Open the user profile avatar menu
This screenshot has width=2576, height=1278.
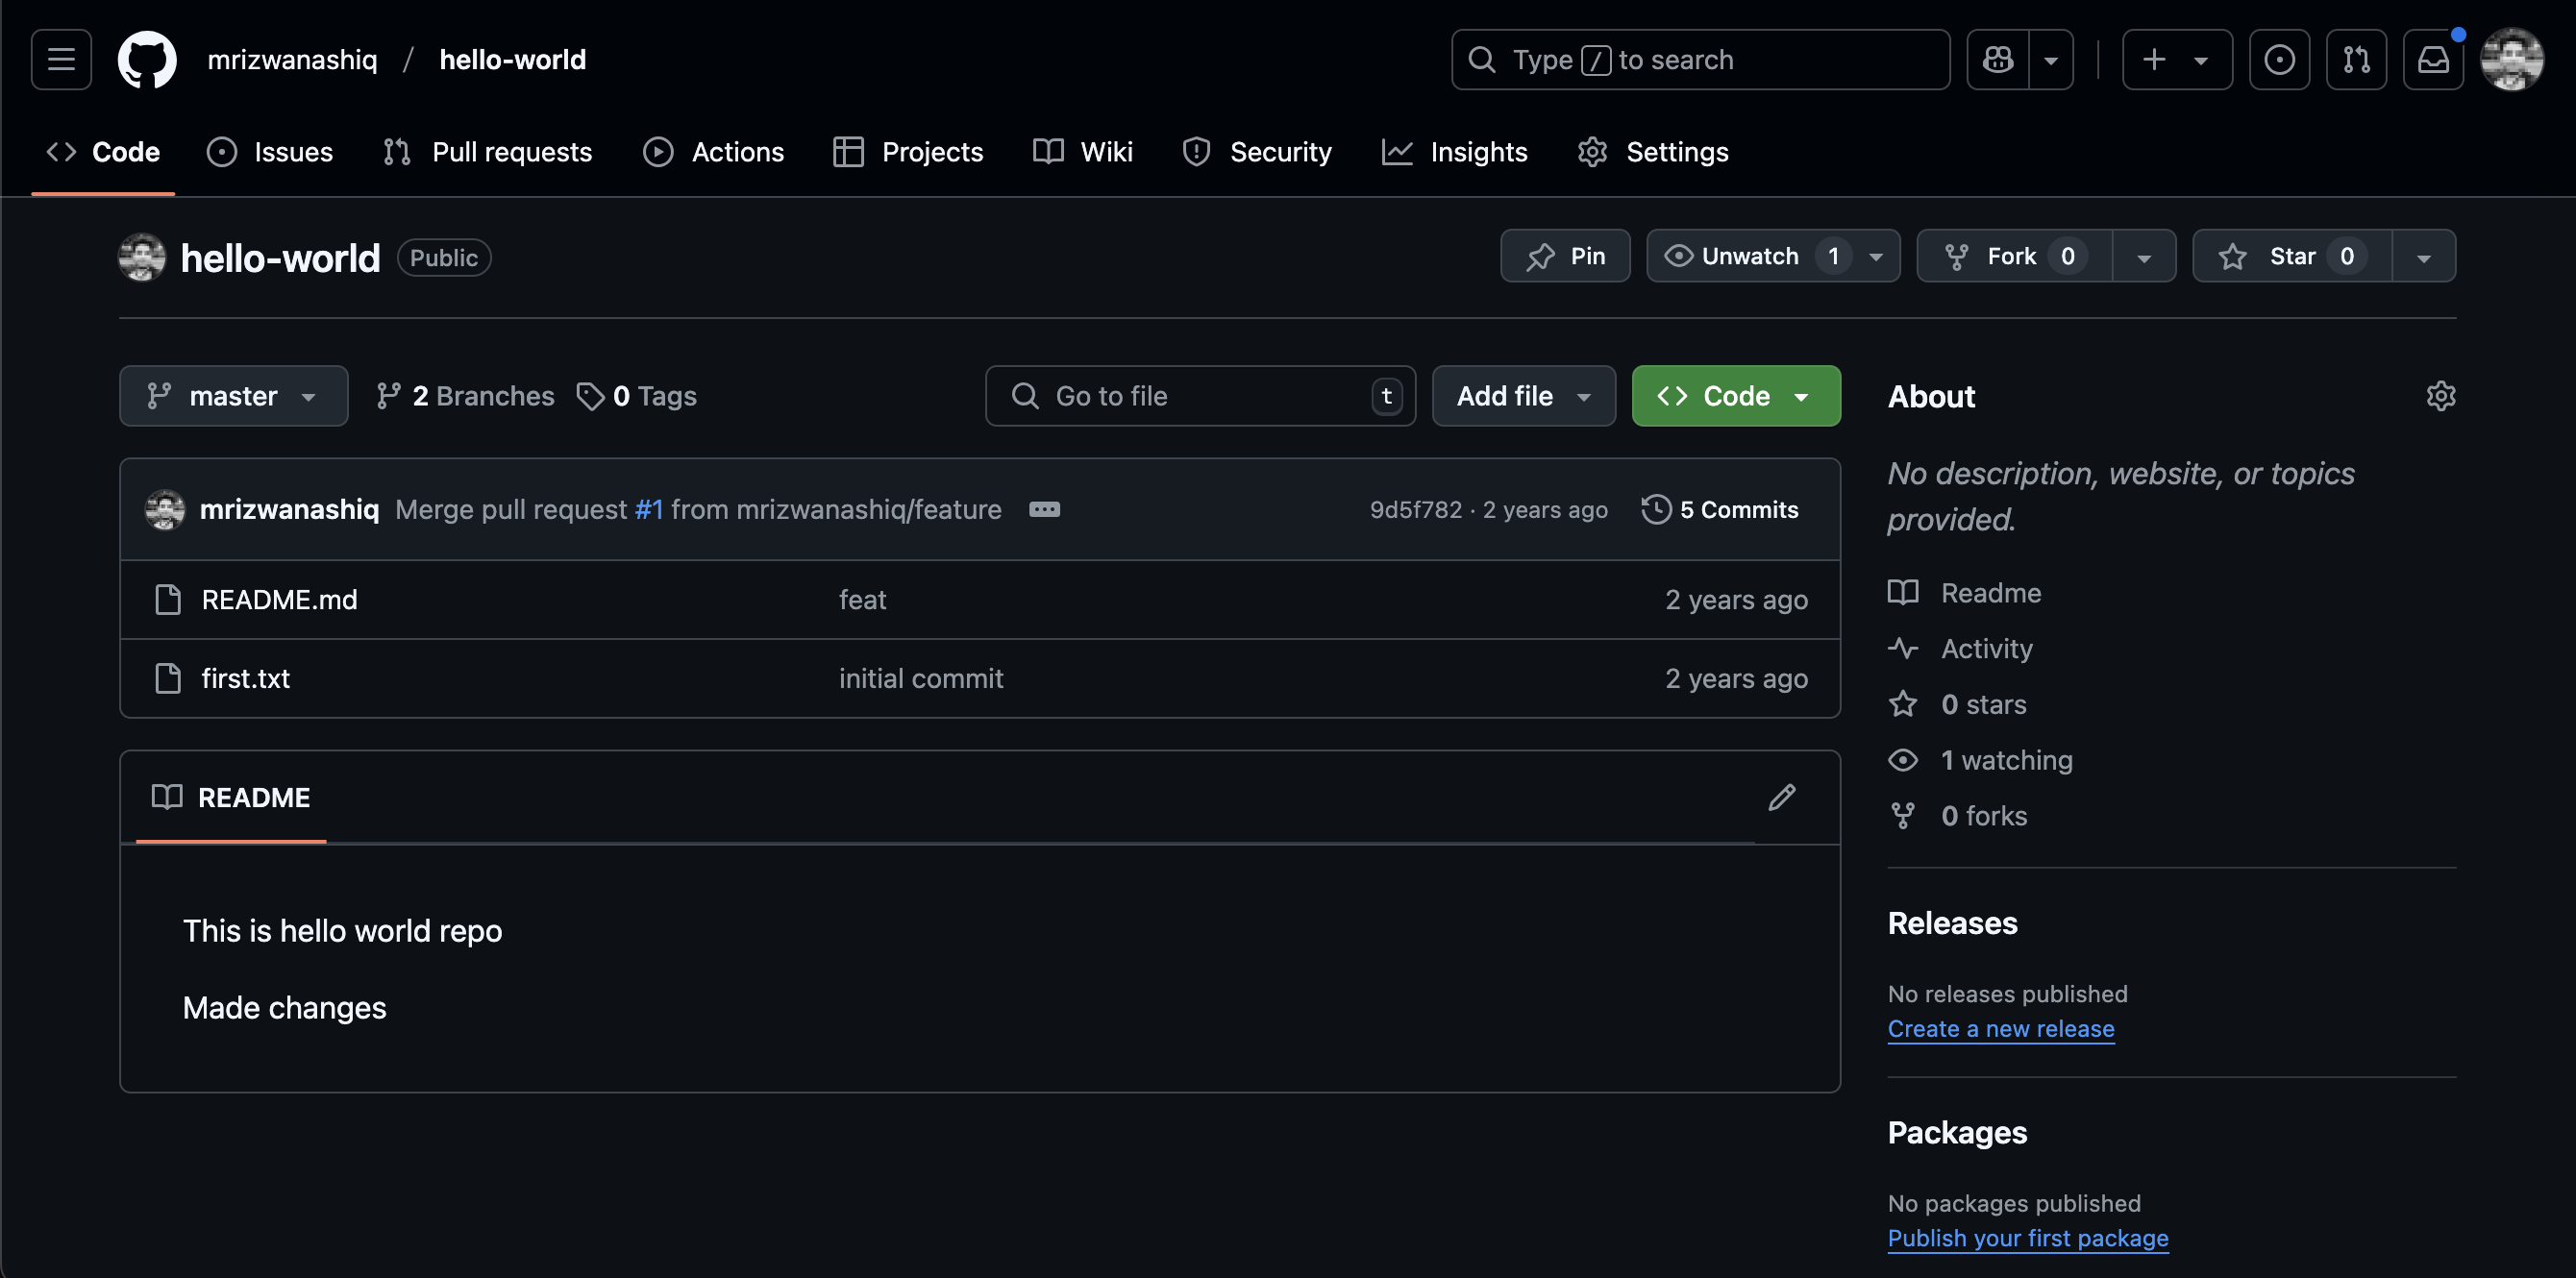(x=2511, y=60)
